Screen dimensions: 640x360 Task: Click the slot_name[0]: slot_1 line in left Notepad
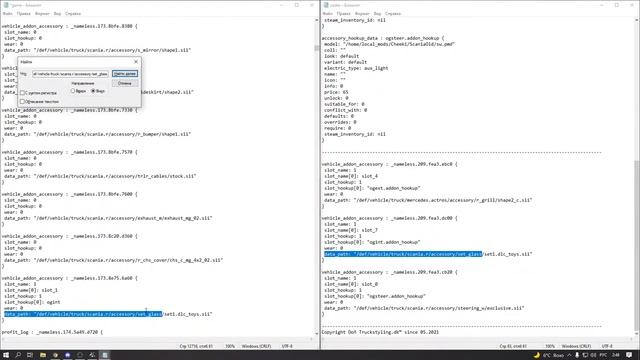[x=31, y=290]
